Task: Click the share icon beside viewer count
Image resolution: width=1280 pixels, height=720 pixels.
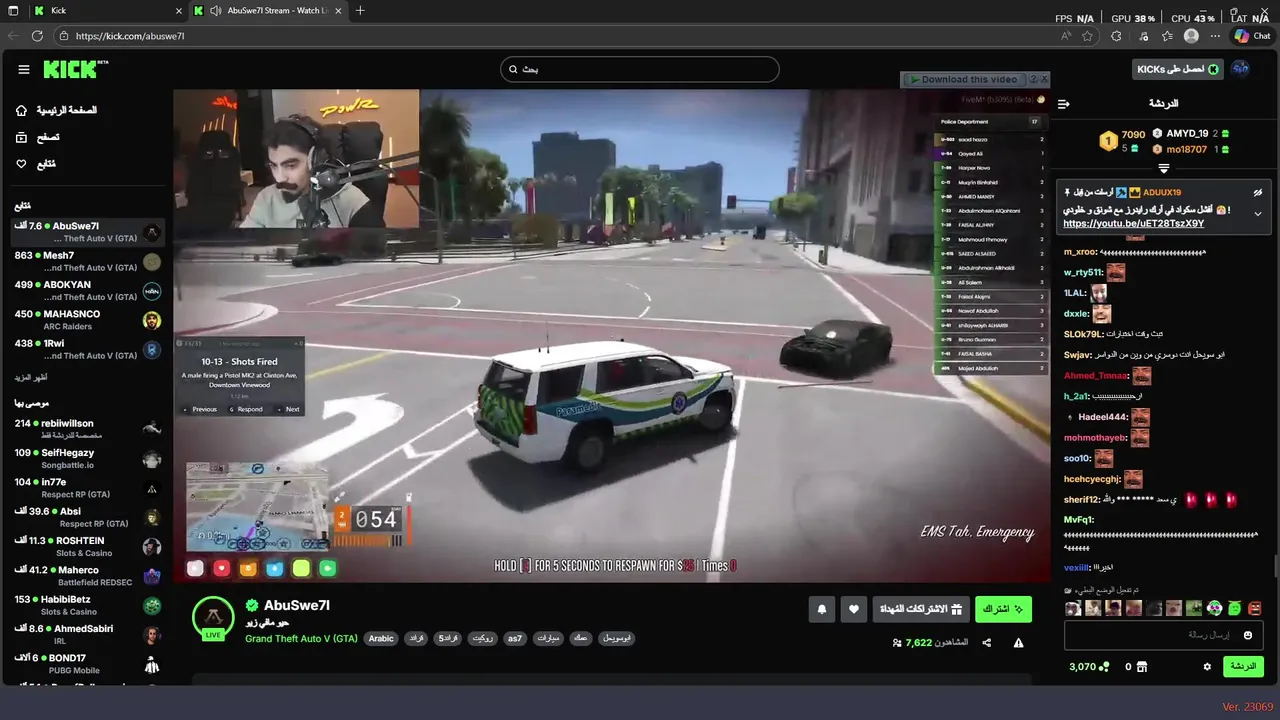Action: 987,643
